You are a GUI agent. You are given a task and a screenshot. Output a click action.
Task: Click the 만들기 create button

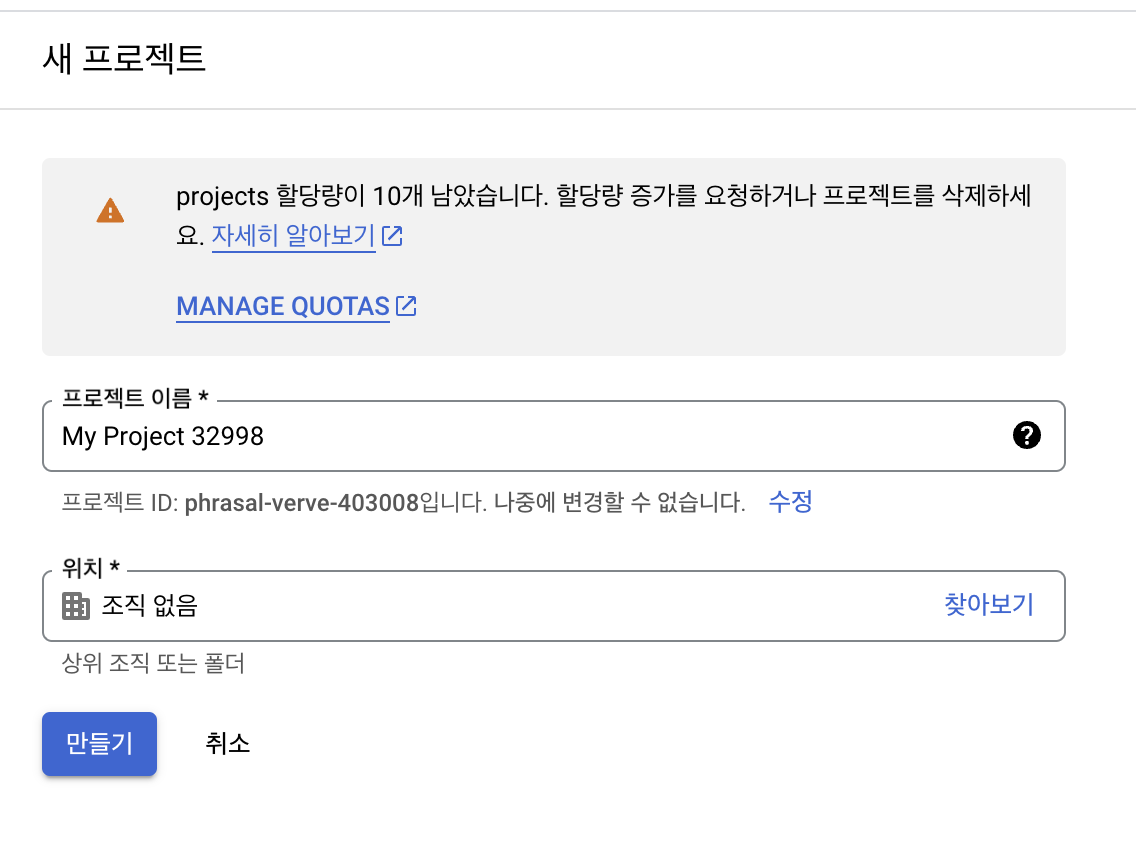99,744
